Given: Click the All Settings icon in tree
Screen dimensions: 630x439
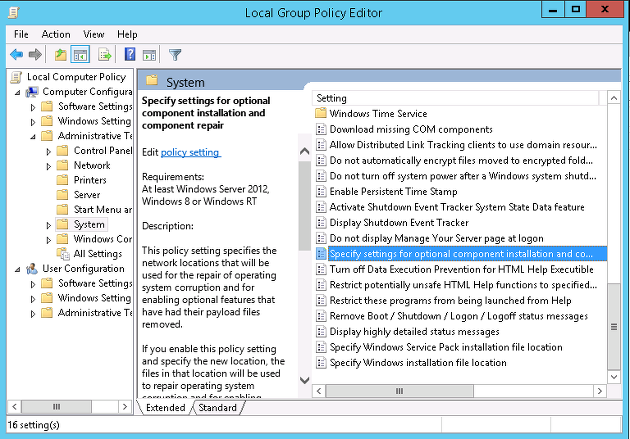Looking at the screenshot, I should click(63, 254).
